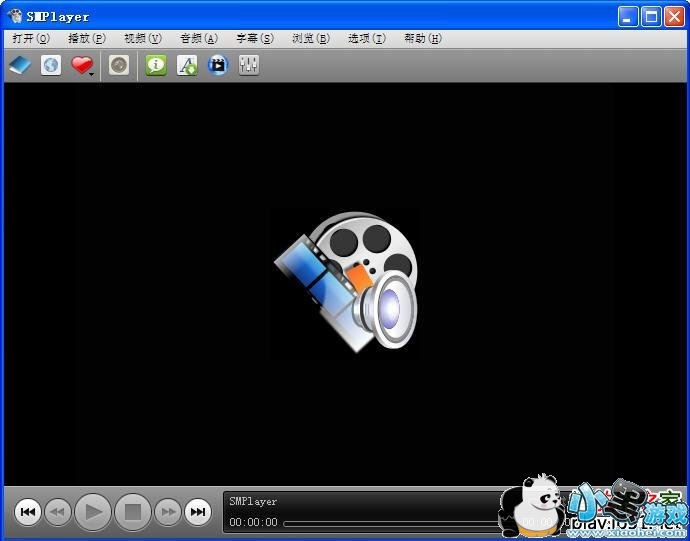Open the equalizer sliders icon

click(249, 66)
